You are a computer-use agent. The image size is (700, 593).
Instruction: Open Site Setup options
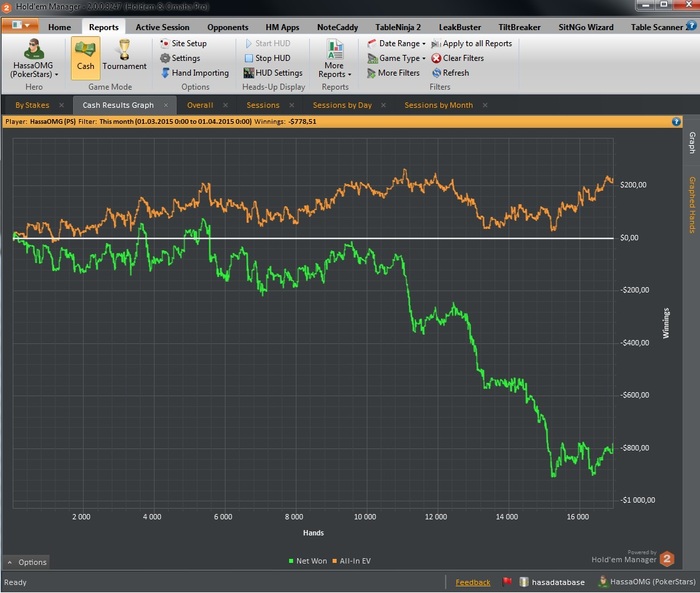tap(183, 43)
